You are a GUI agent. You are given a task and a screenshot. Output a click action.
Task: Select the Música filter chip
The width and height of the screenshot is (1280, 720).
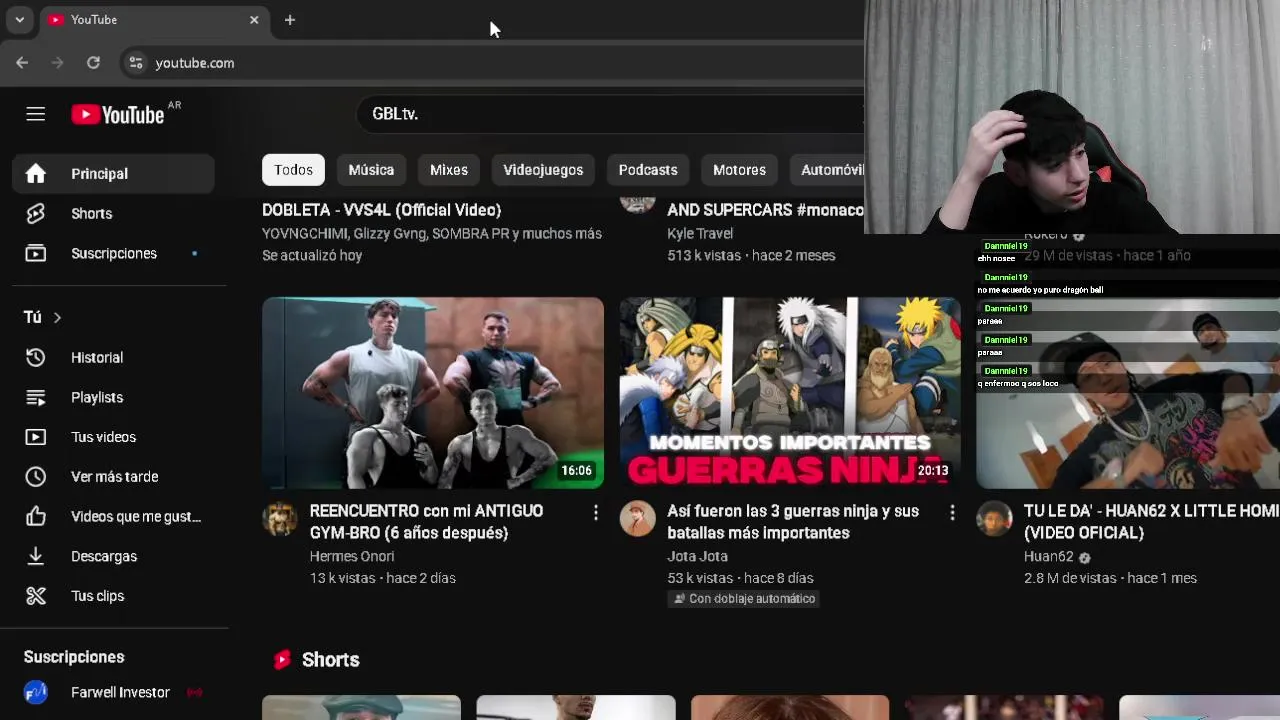[371, 170]
